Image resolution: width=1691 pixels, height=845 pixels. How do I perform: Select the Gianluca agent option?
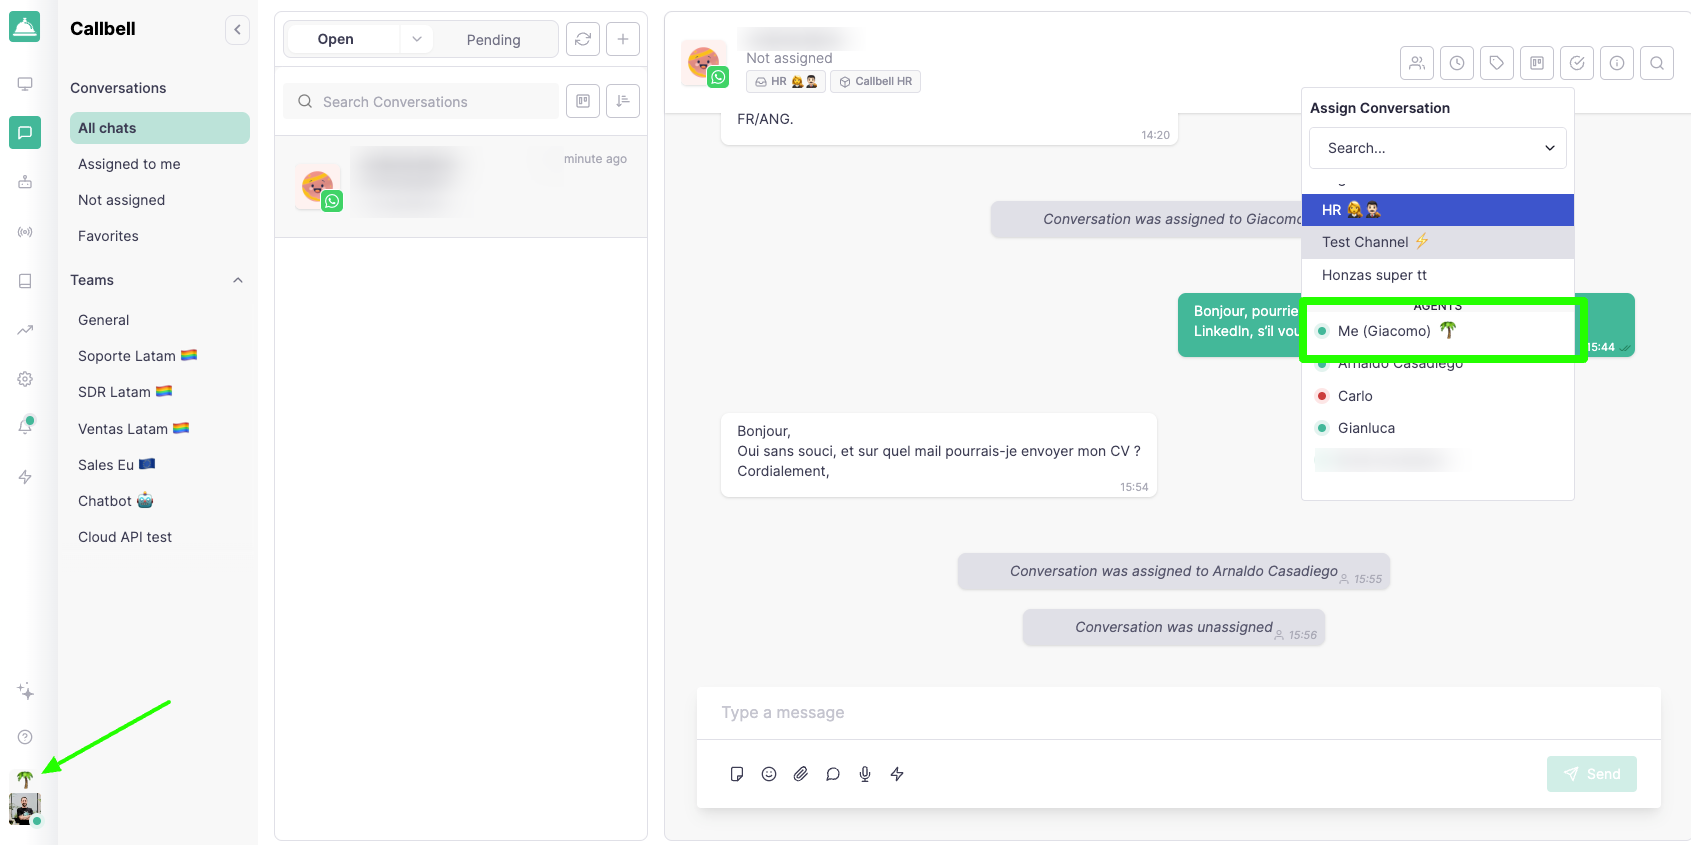coord(1366,428)
